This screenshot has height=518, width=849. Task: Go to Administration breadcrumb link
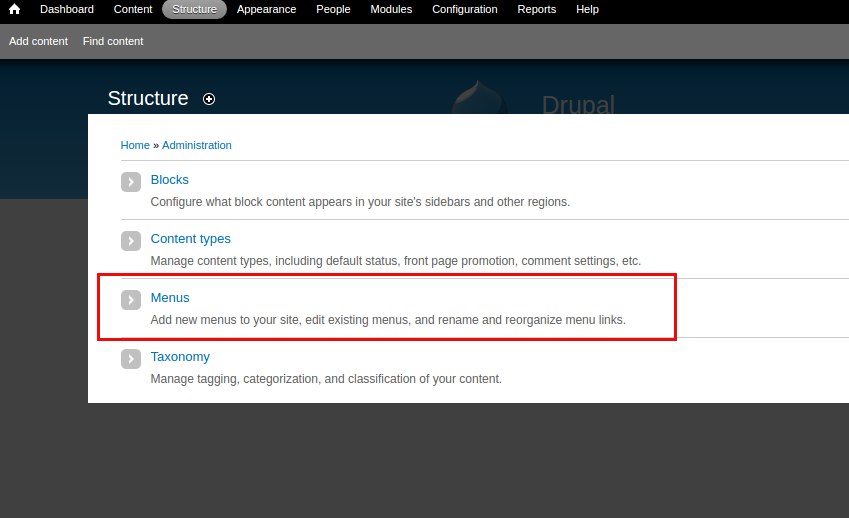click(197, 145)
